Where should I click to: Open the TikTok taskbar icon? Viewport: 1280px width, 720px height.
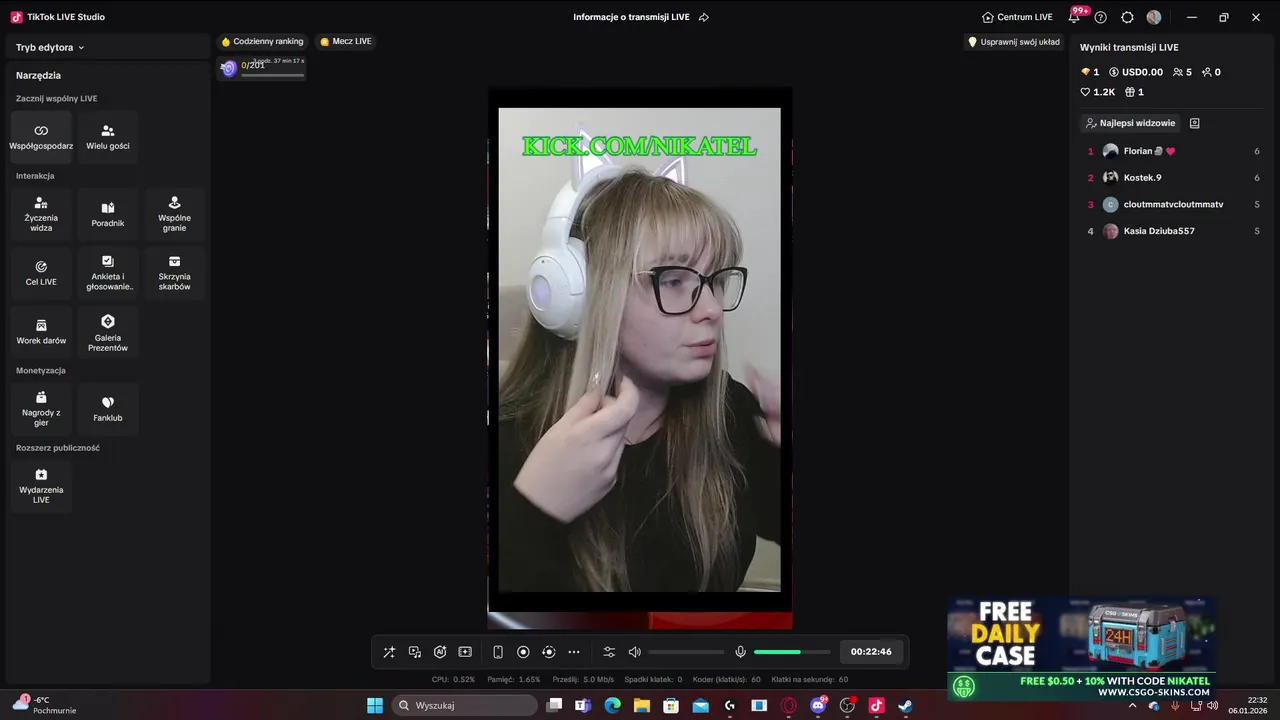pos(877,706)
